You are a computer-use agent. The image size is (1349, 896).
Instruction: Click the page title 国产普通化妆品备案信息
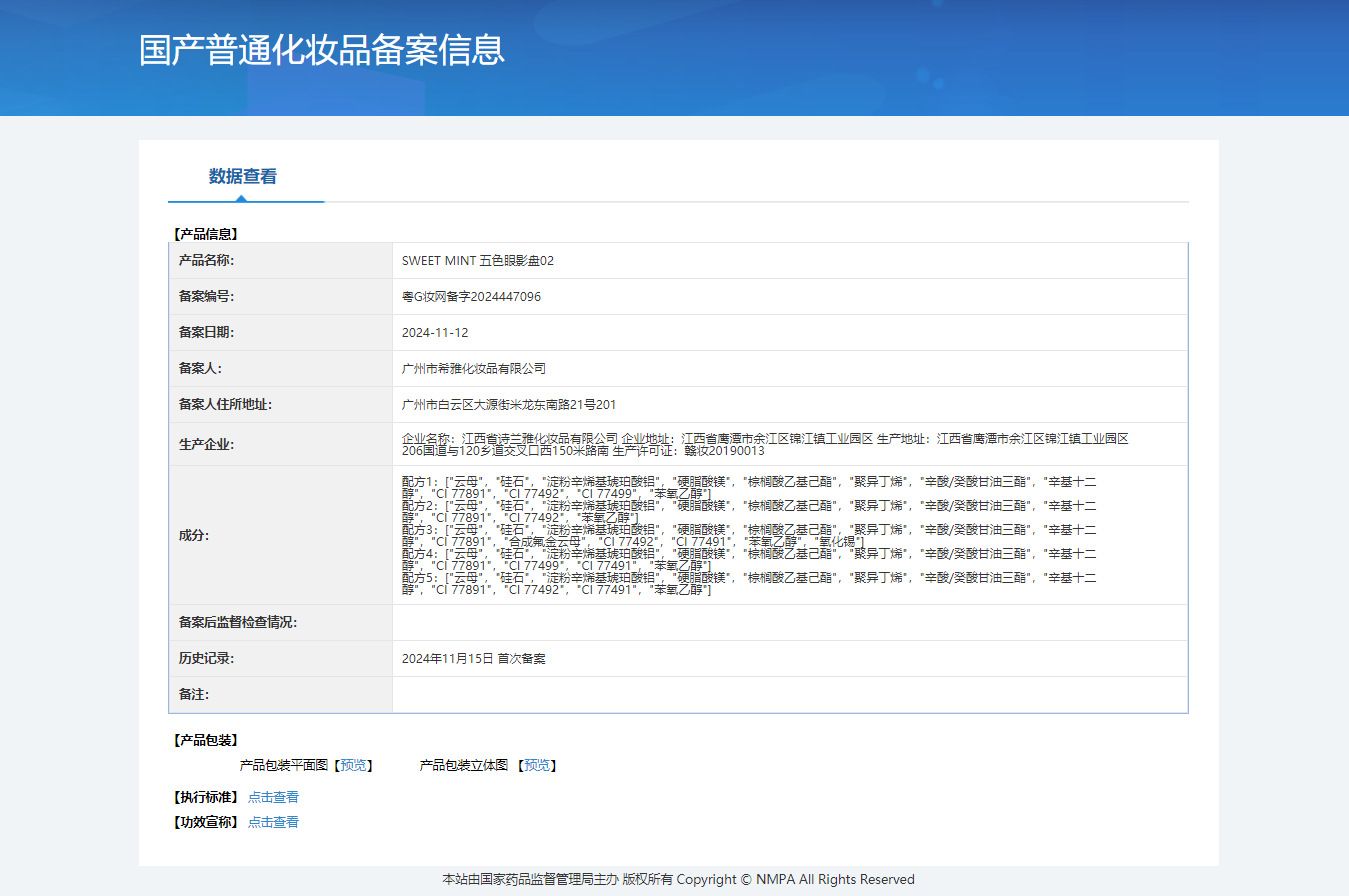[322, 50]
